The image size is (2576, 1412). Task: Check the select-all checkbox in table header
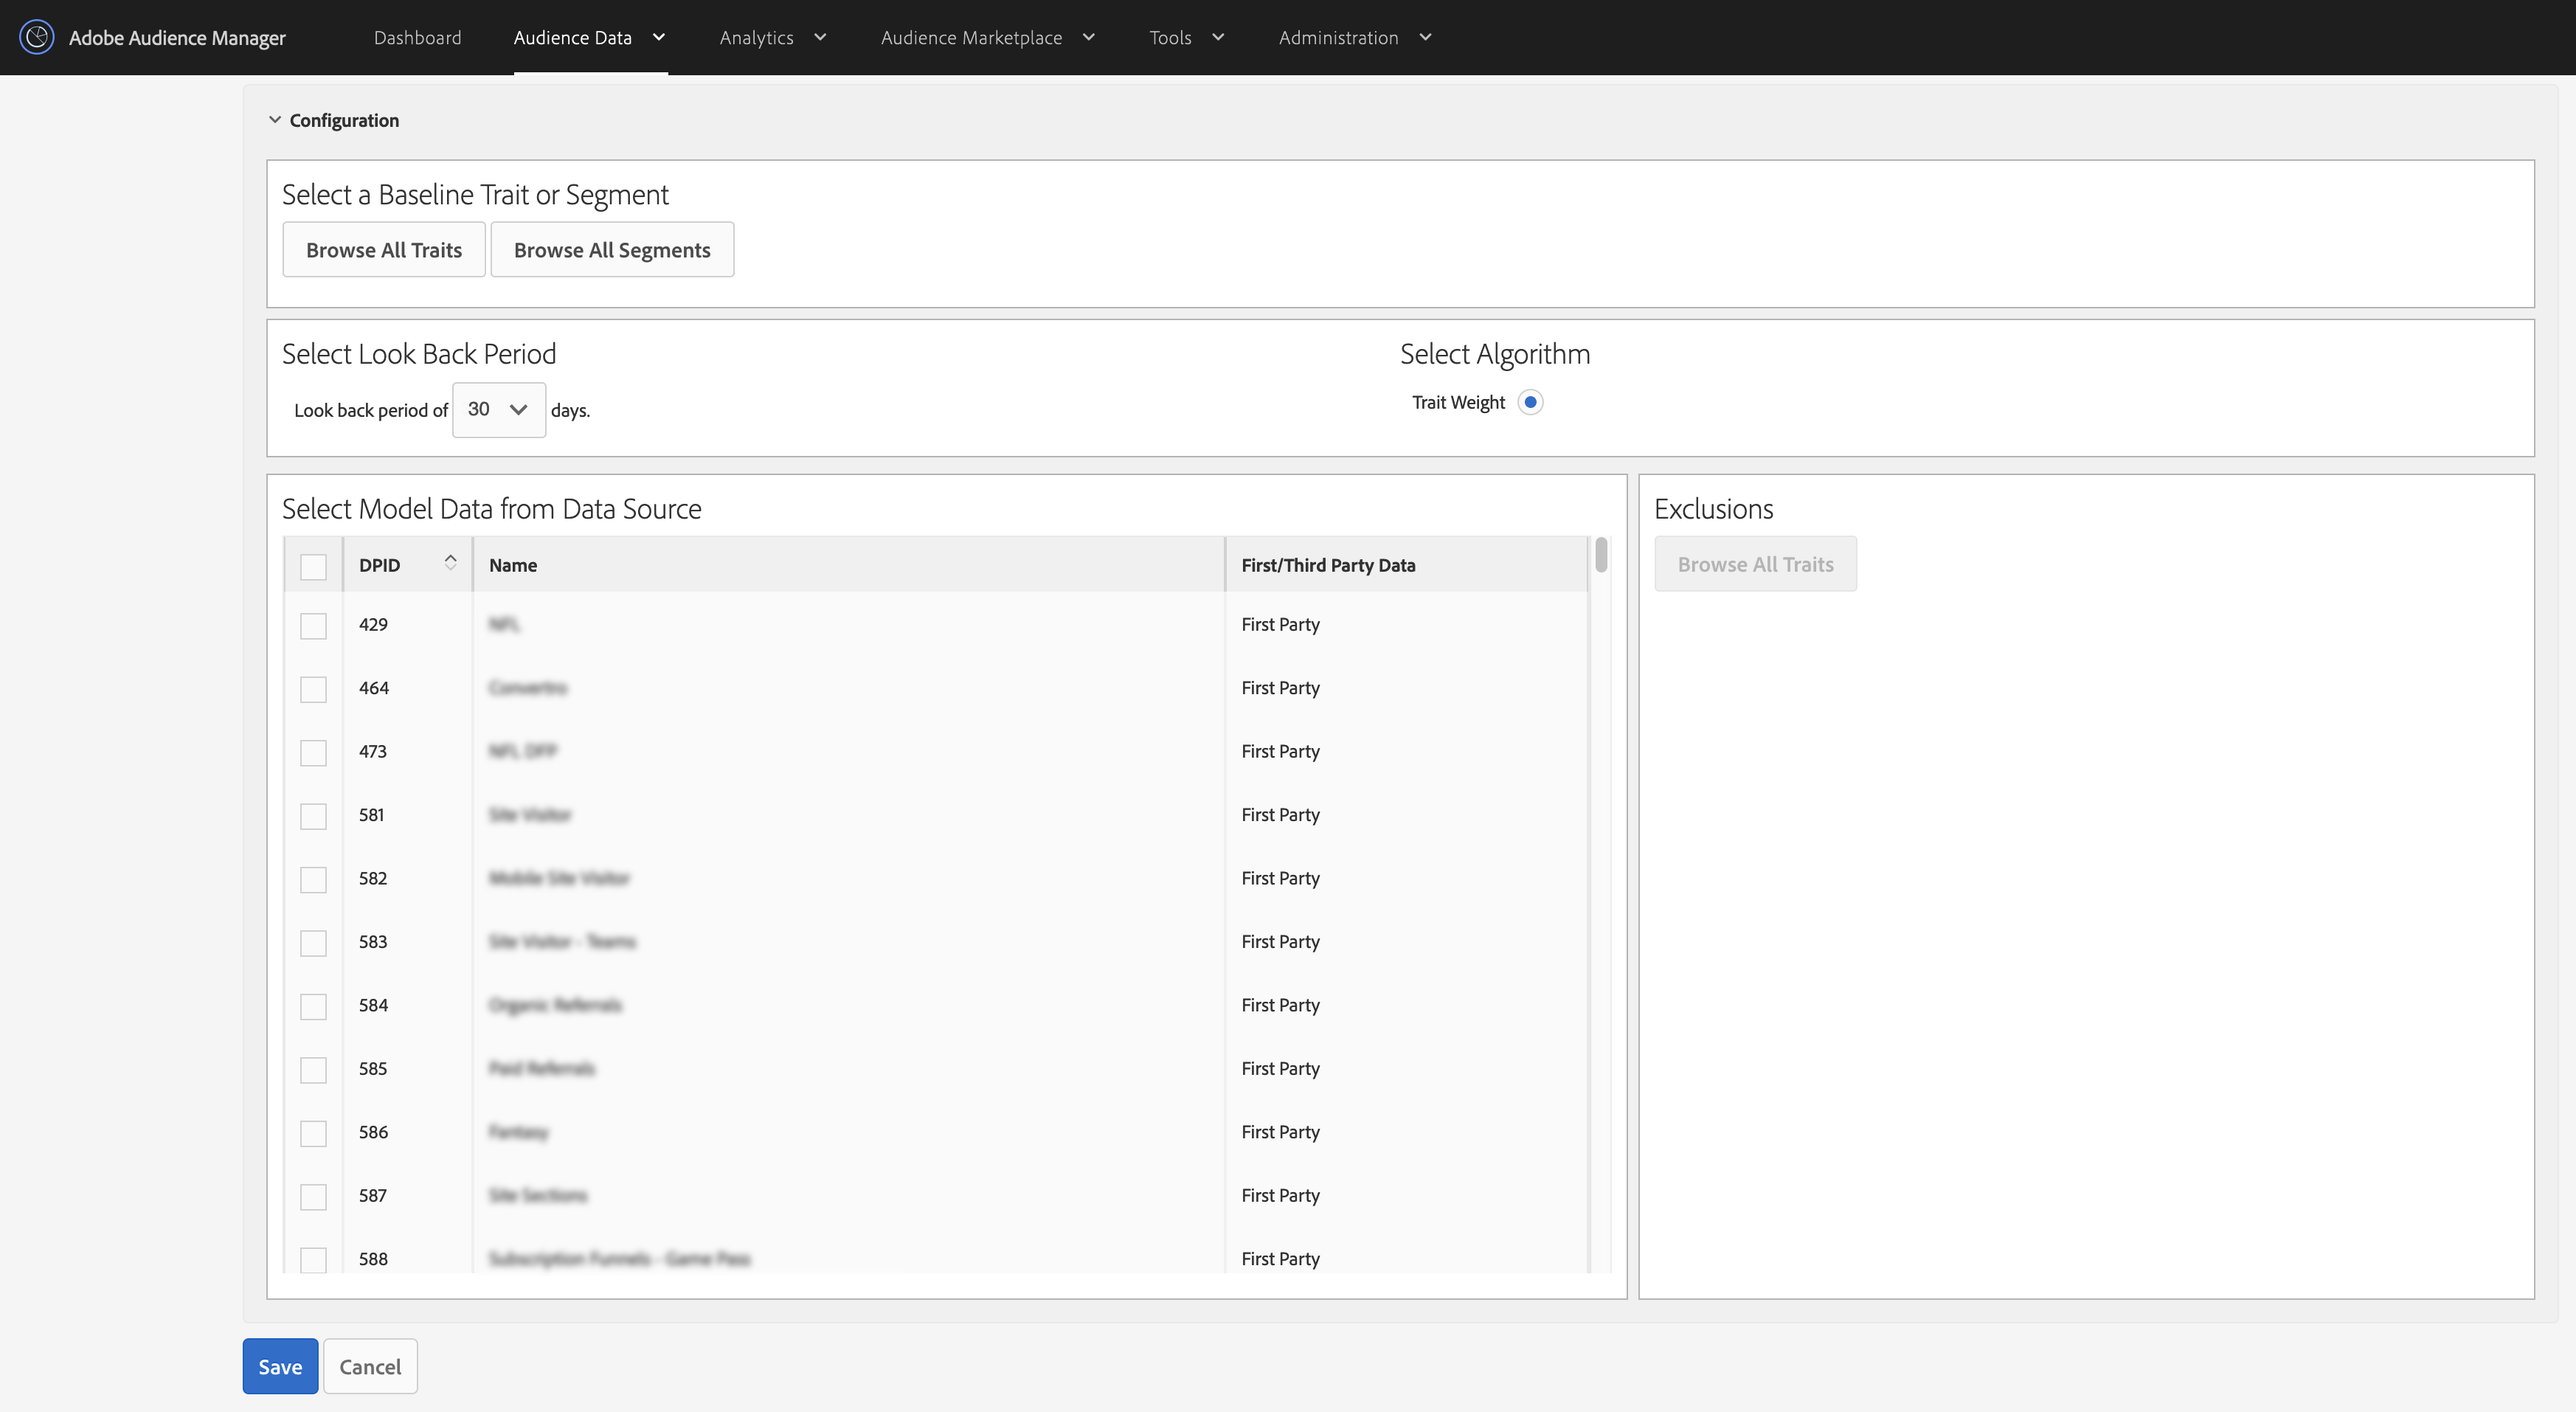pyautogui.click(x=313, y=566)
